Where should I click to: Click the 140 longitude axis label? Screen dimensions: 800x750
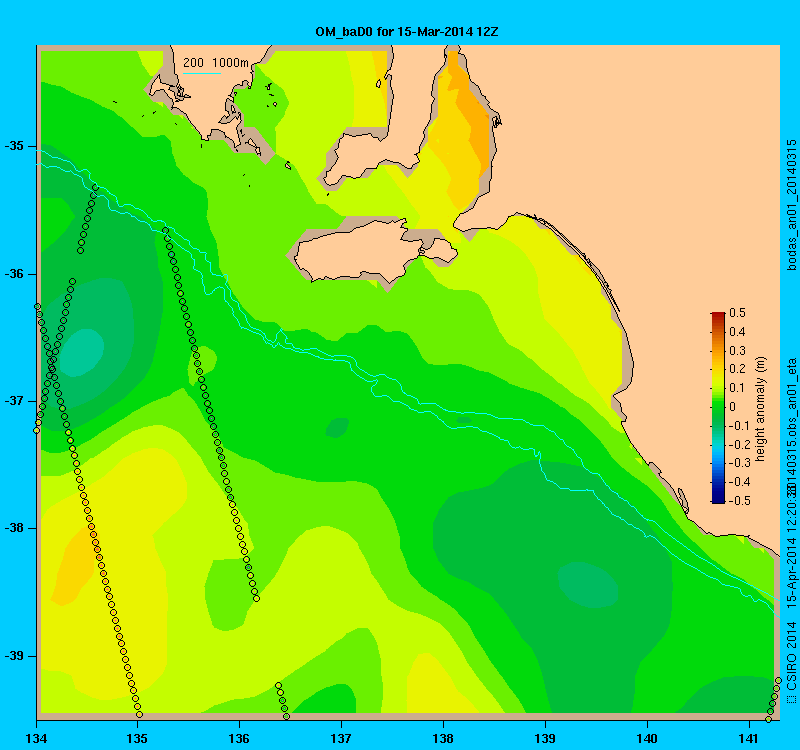[x=647, y=738]
